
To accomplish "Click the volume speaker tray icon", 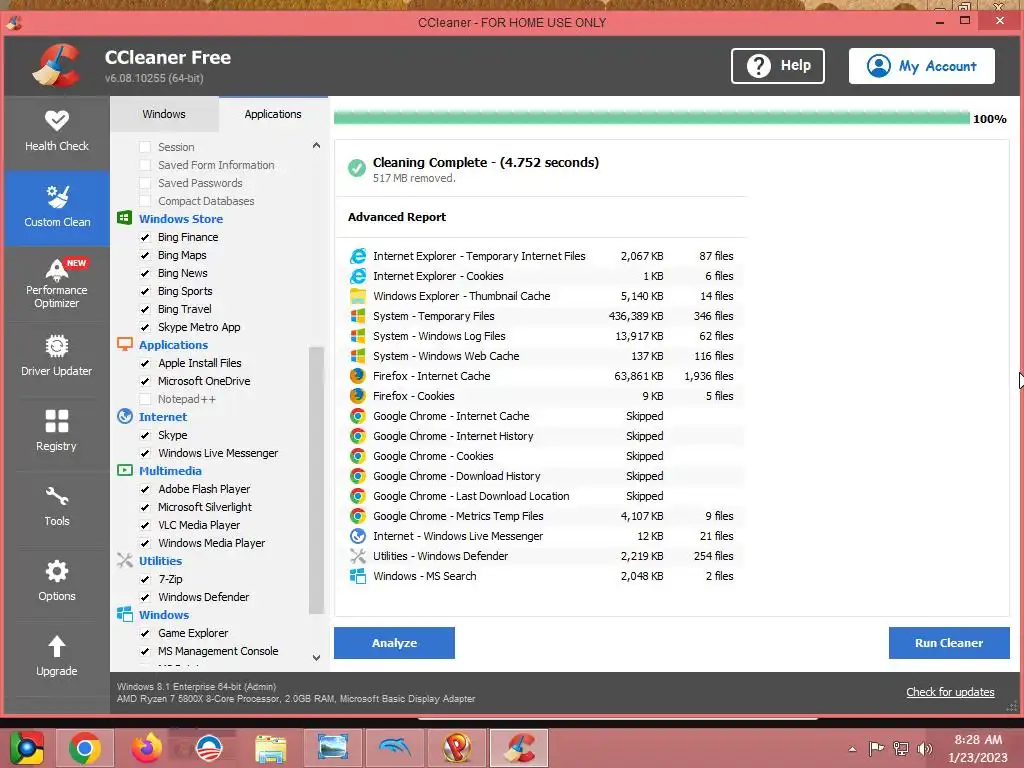I will pos(925,748).
